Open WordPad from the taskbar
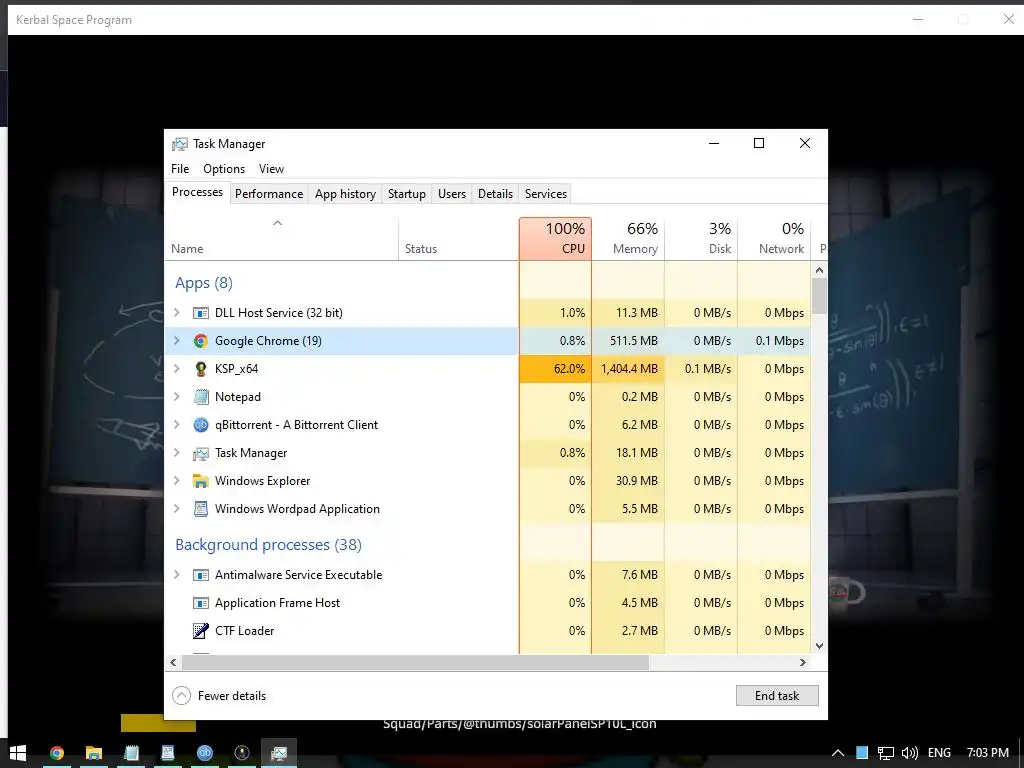The height and width of the screenshot is (768, 1024). pyautogui.click(x=168, y=753)
